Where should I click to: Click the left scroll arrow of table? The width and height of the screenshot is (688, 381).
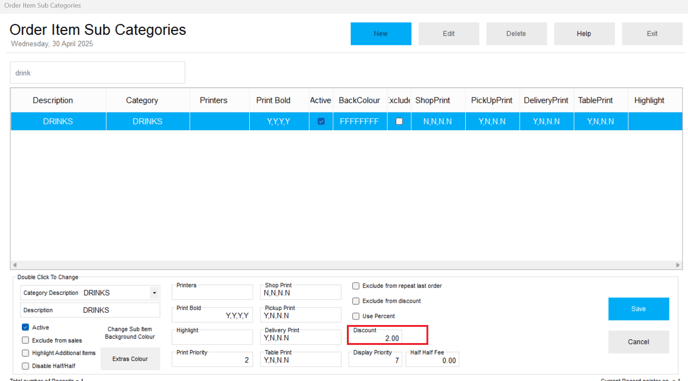15,265
